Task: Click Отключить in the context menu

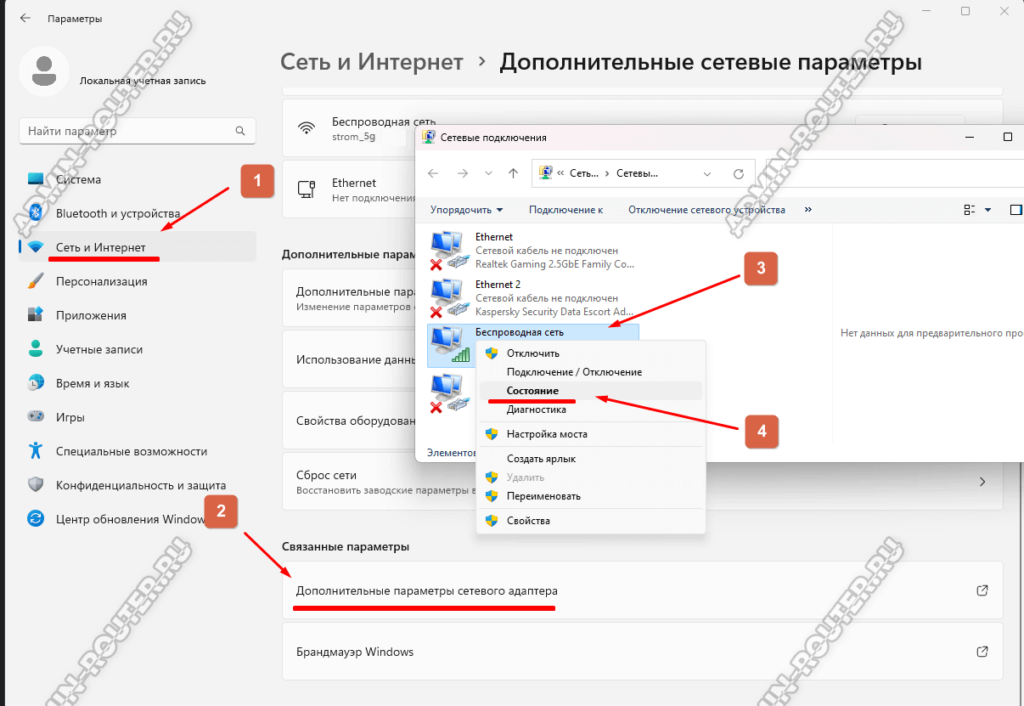Action: [533, 353]
